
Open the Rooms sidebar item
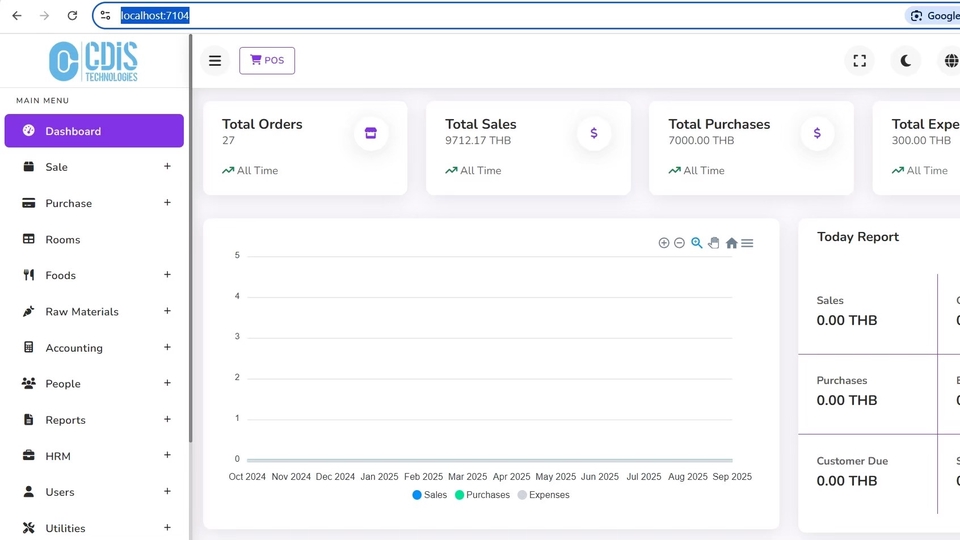[62, 240]
